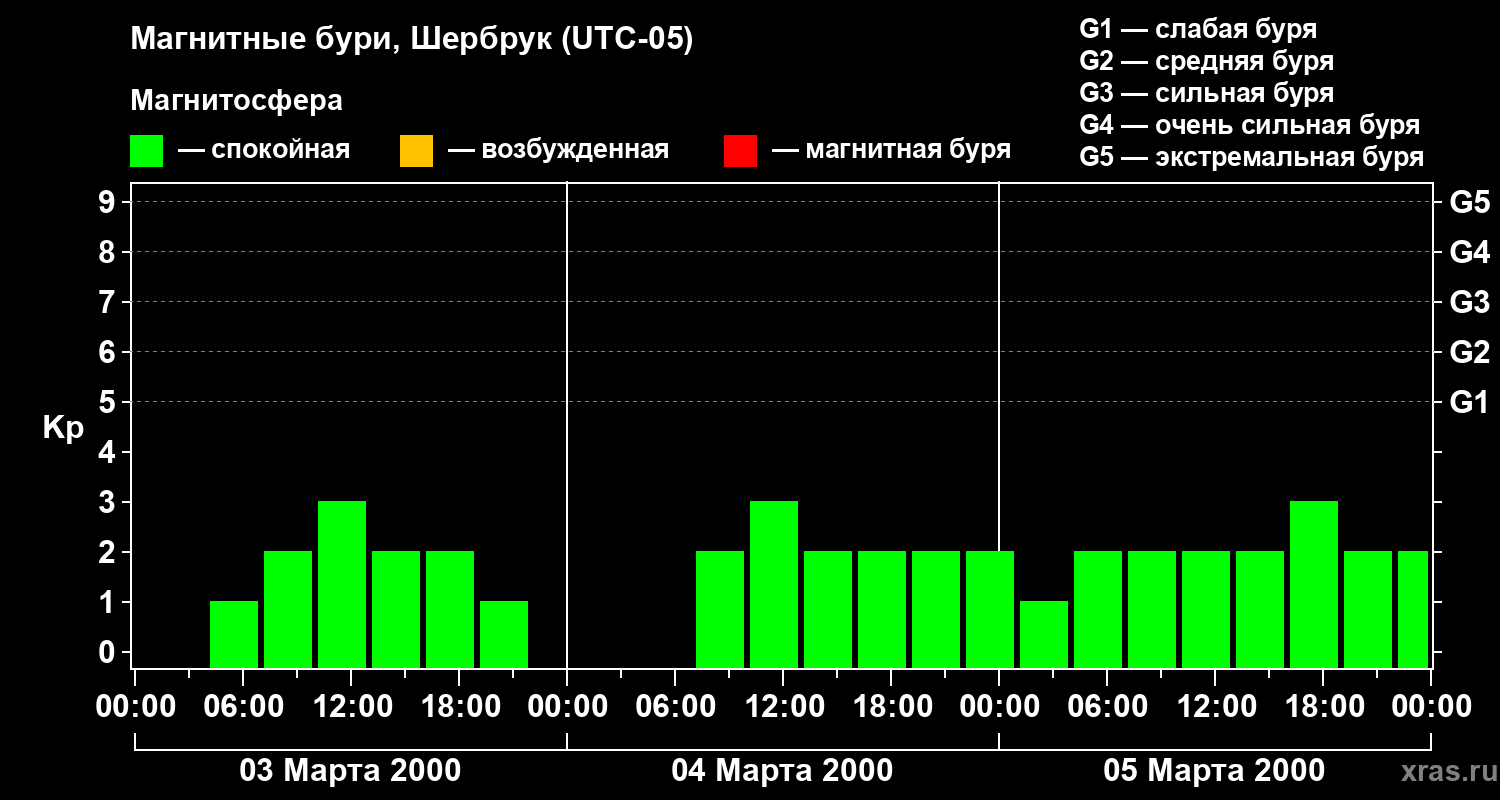This screenshot has height=800, width=1500.
Task: Click the green 'спокойная' legend swatch
Action: tap(146, 151)
